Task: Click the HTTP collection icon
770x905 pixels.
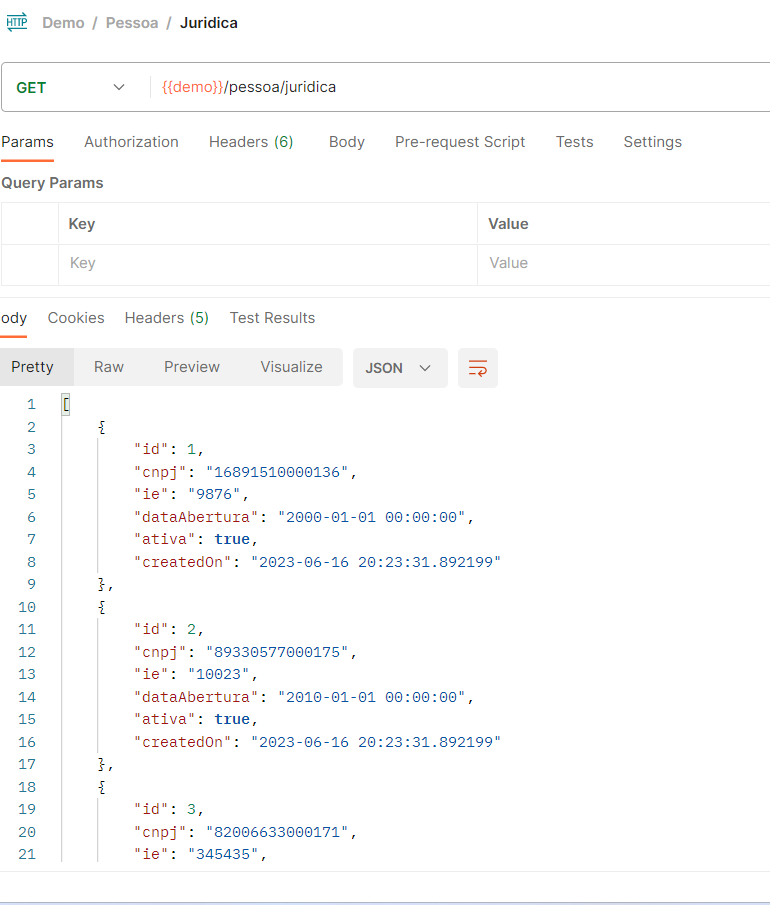Action: 17,20
